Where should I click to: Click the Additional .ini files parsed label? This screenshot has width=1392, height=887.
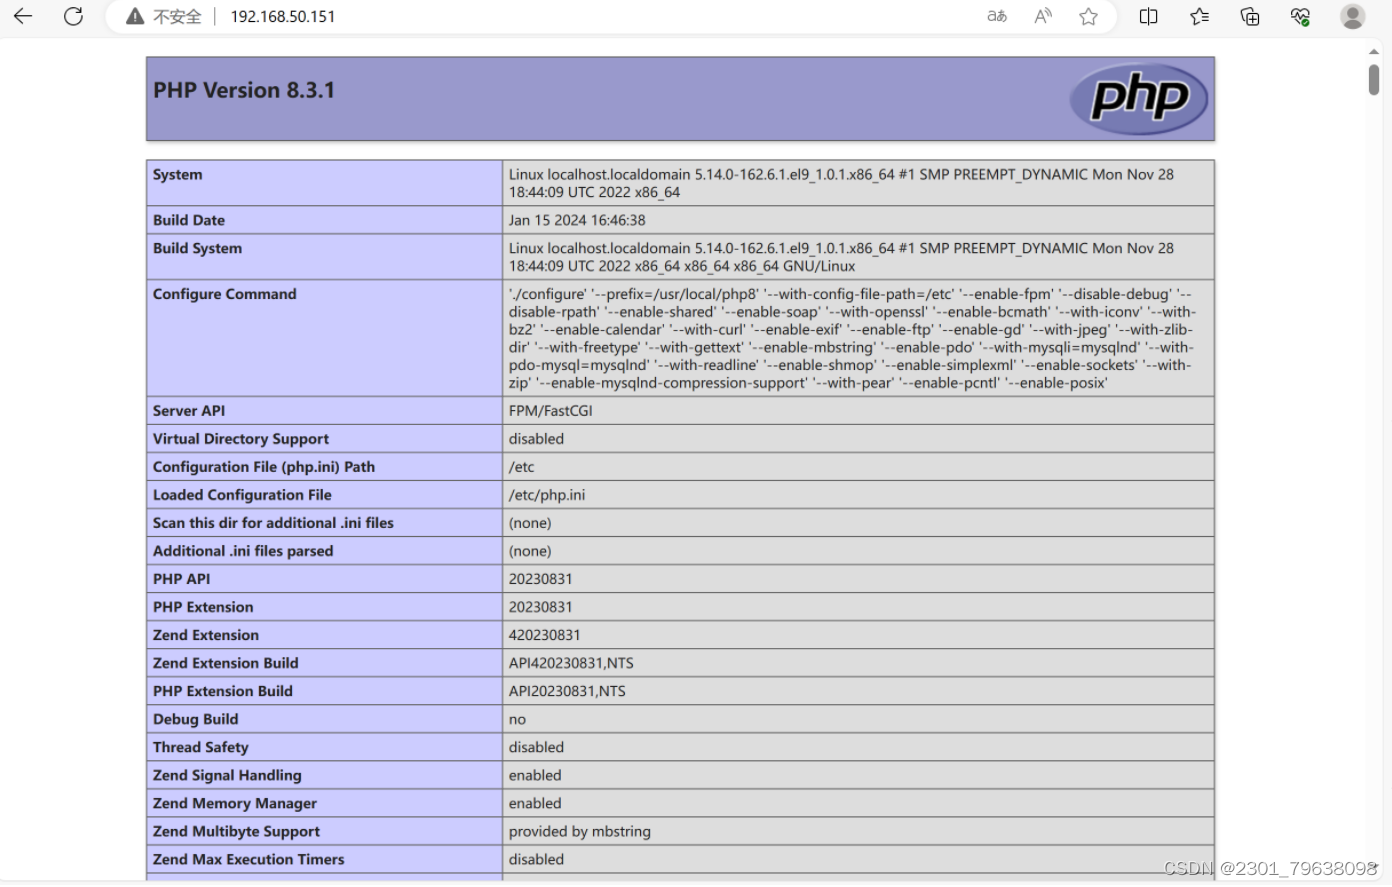[243, 551]
